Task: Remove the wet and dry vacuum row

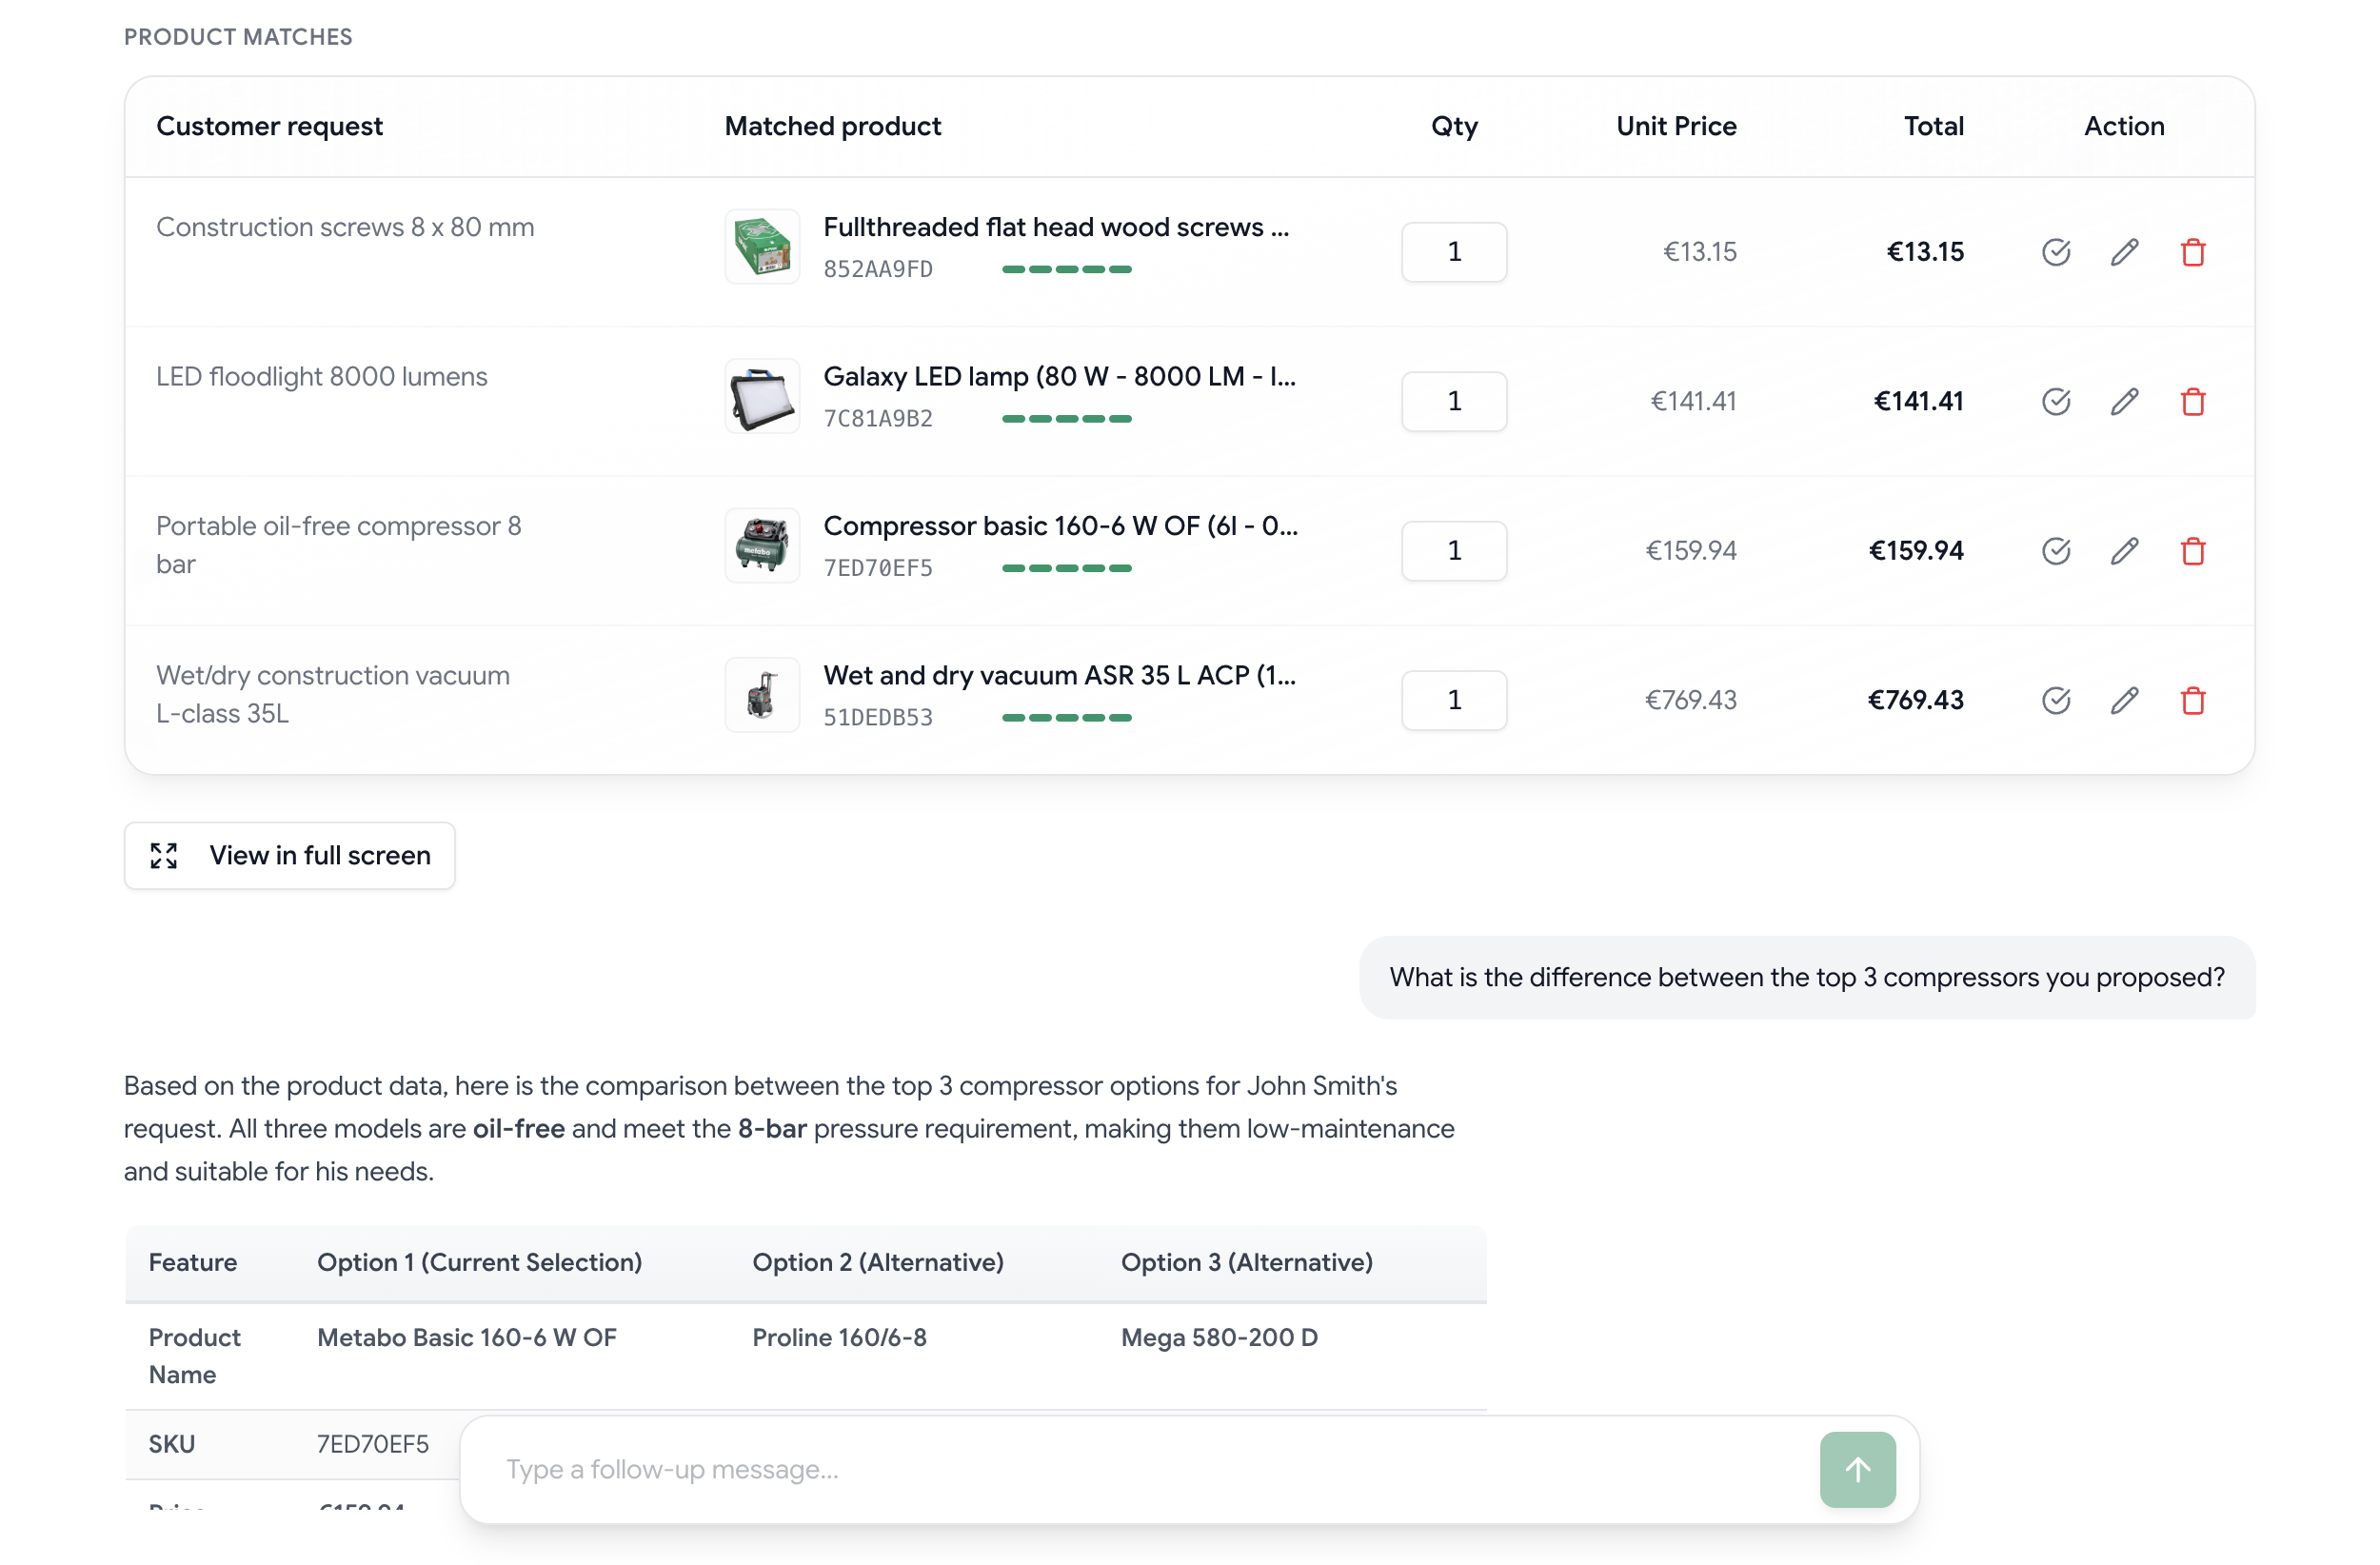Action: [2192, 700]
